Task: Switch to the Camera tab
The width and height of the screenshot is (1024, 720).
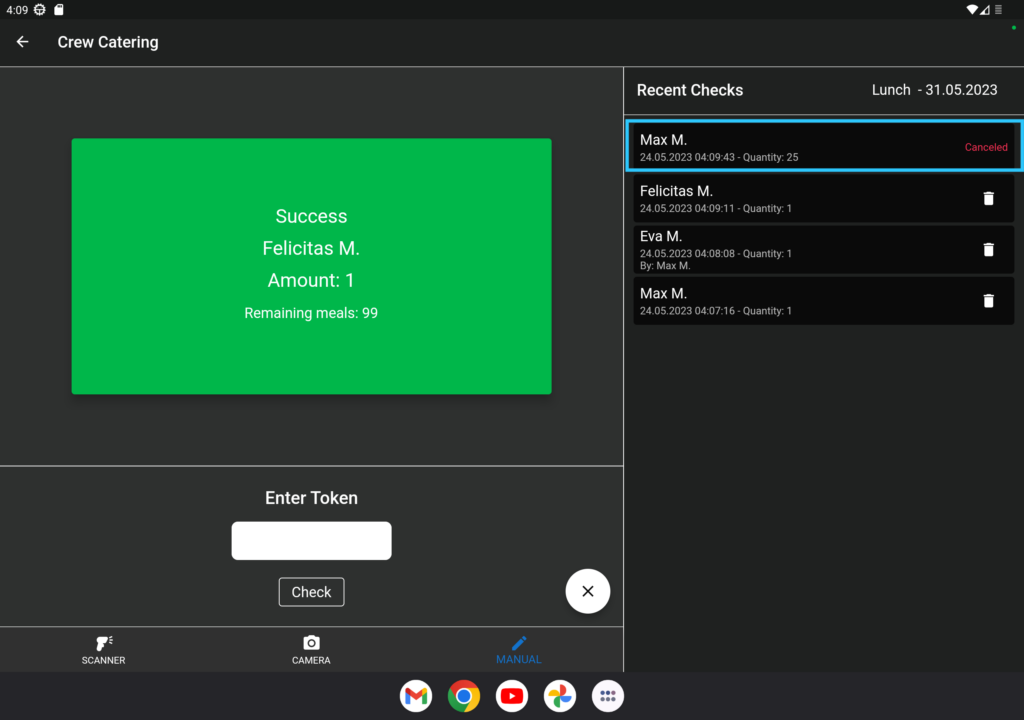Action: click(x=311, y=650)
